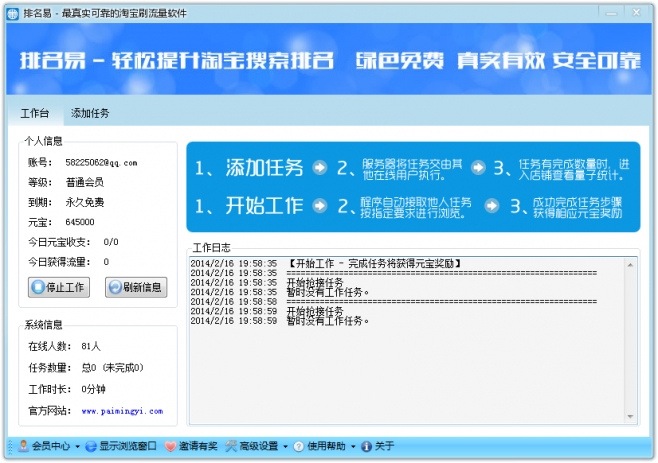Click the work log scrollbar up arrow

[x=630, y=265]
